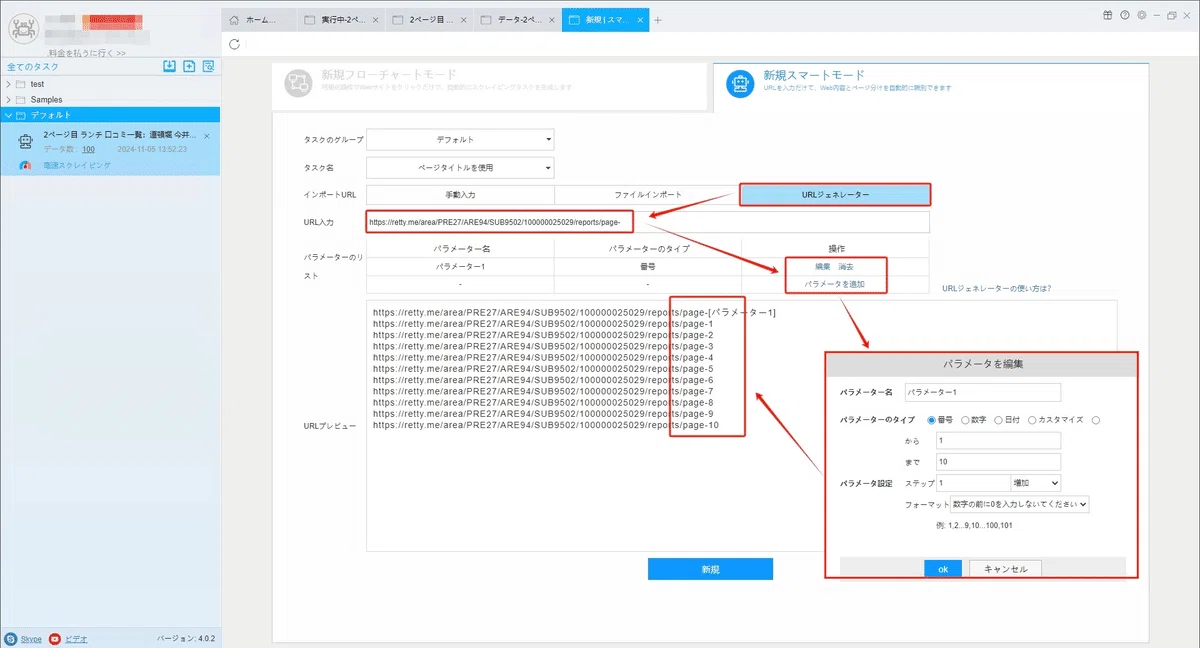Switch to the ホーム tab
1200x648 pixels.
[x=259, y=20]
